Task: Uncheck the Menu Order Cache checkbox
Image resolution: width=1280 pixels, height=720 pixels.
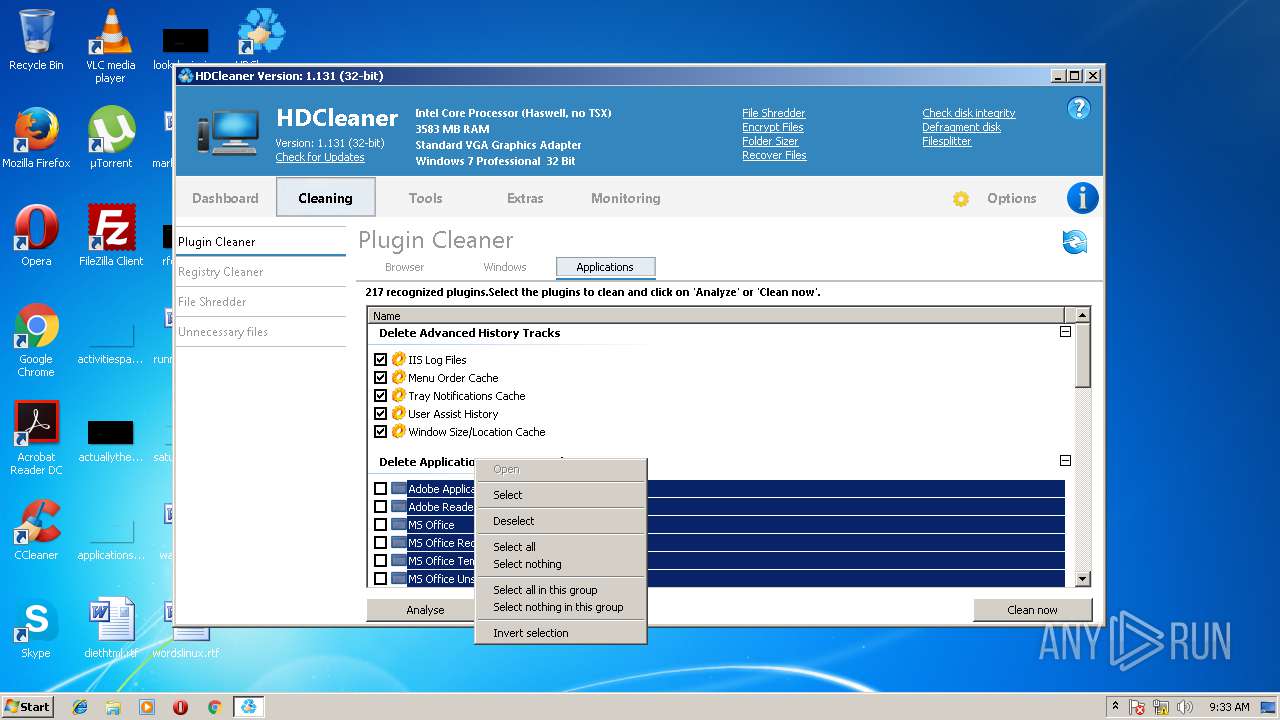Action: (x=380, y=377)
